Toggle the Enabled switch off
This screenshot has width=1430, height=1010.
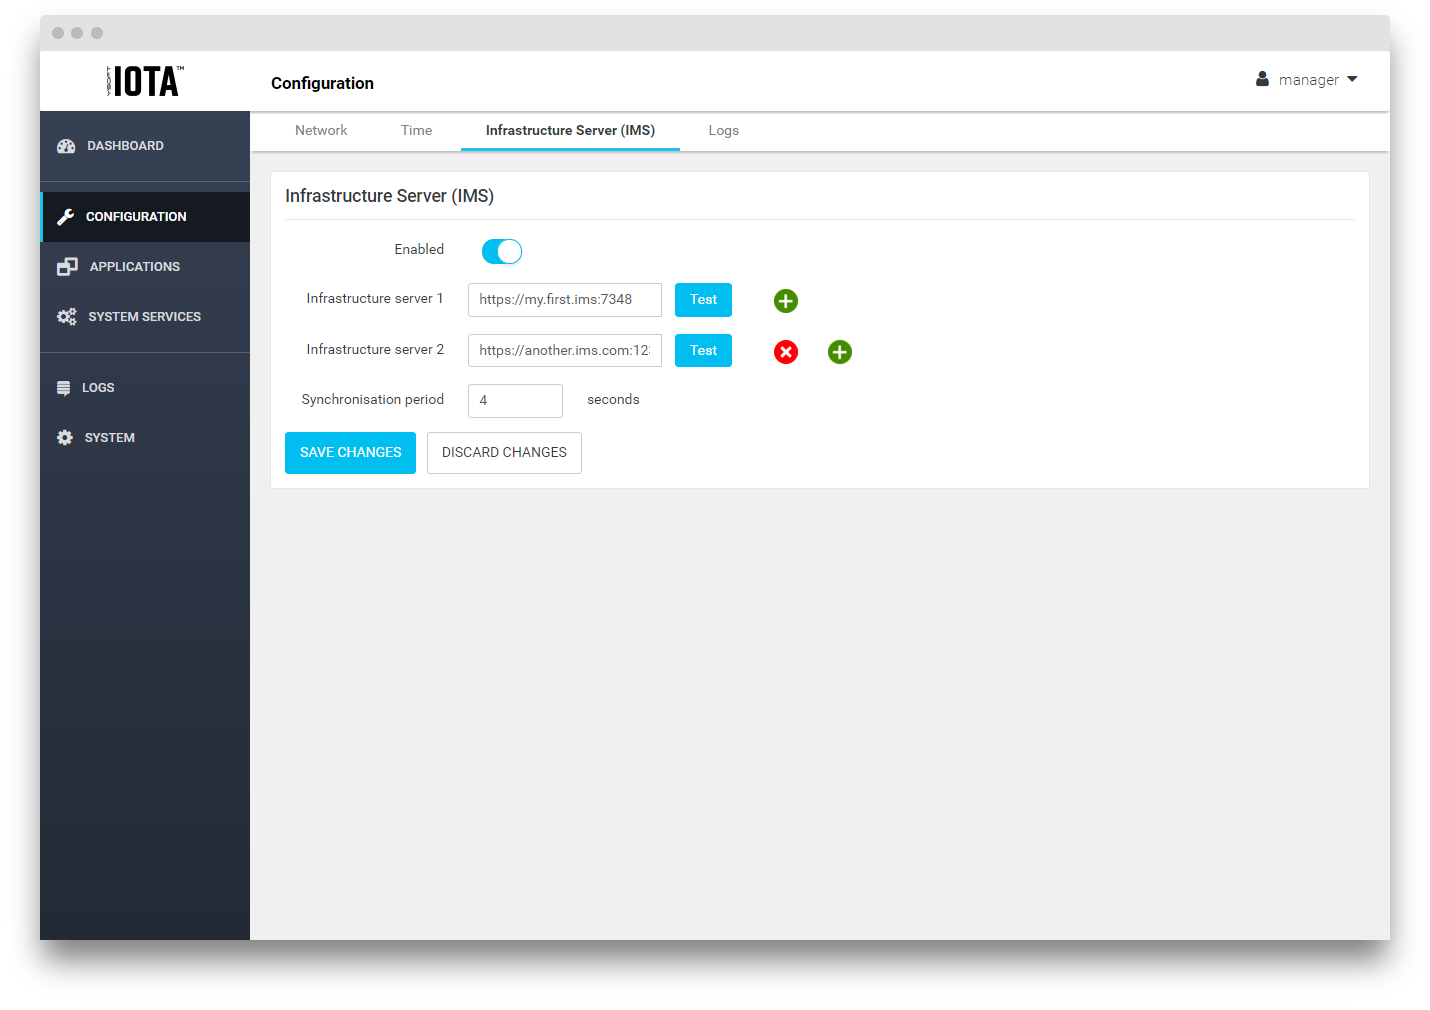pos(502,251)
